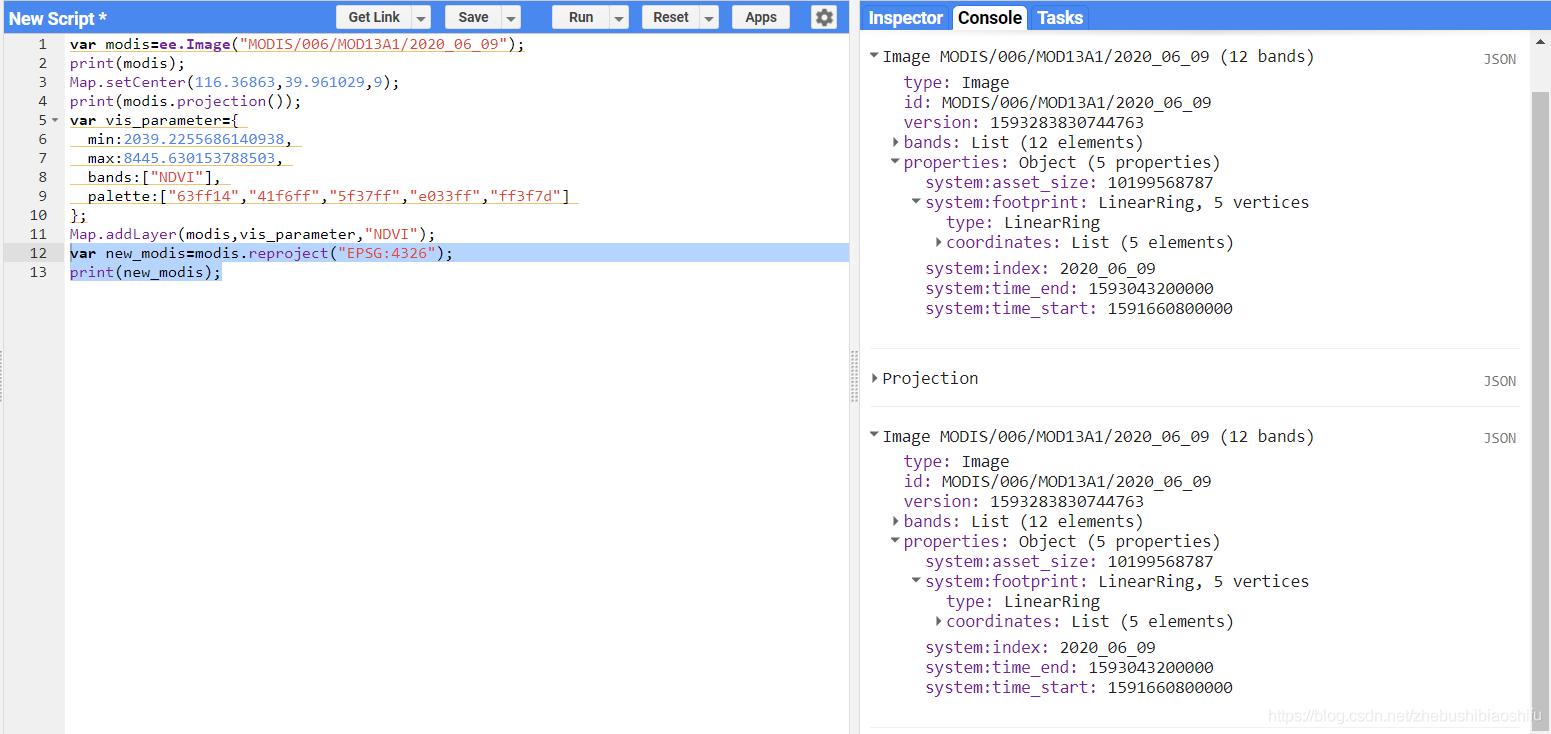Switch to the Inspector tab
Screen dimensions: 1551x734
pos(905,18)
